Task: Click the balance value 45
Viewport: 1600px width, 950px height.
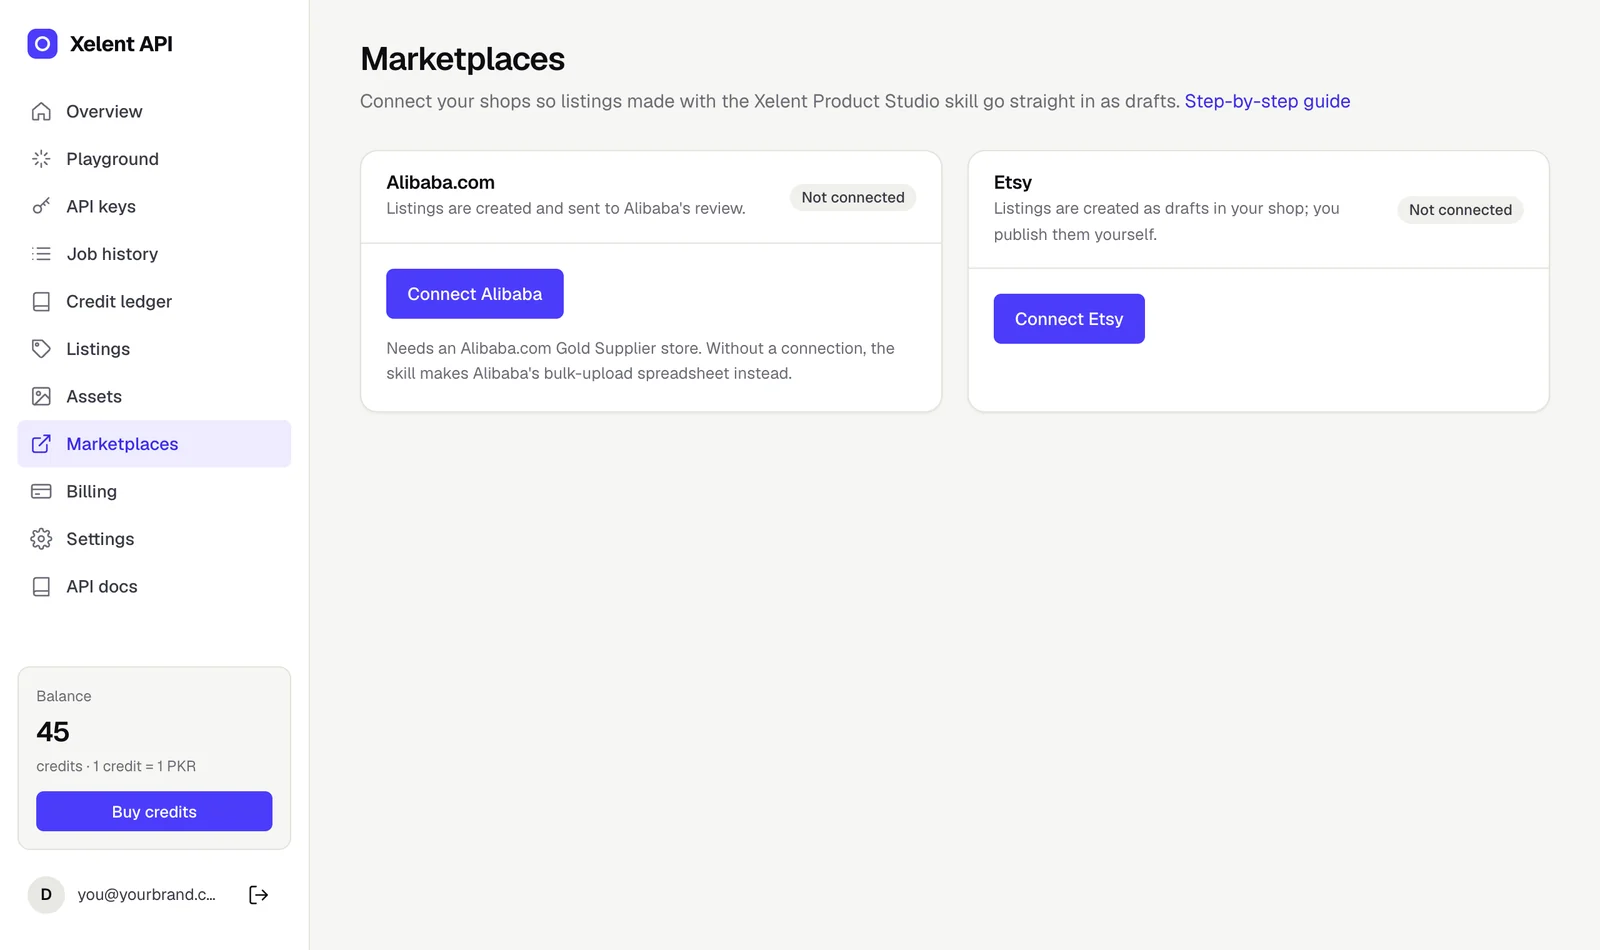Action: click(x=53, y=732)
